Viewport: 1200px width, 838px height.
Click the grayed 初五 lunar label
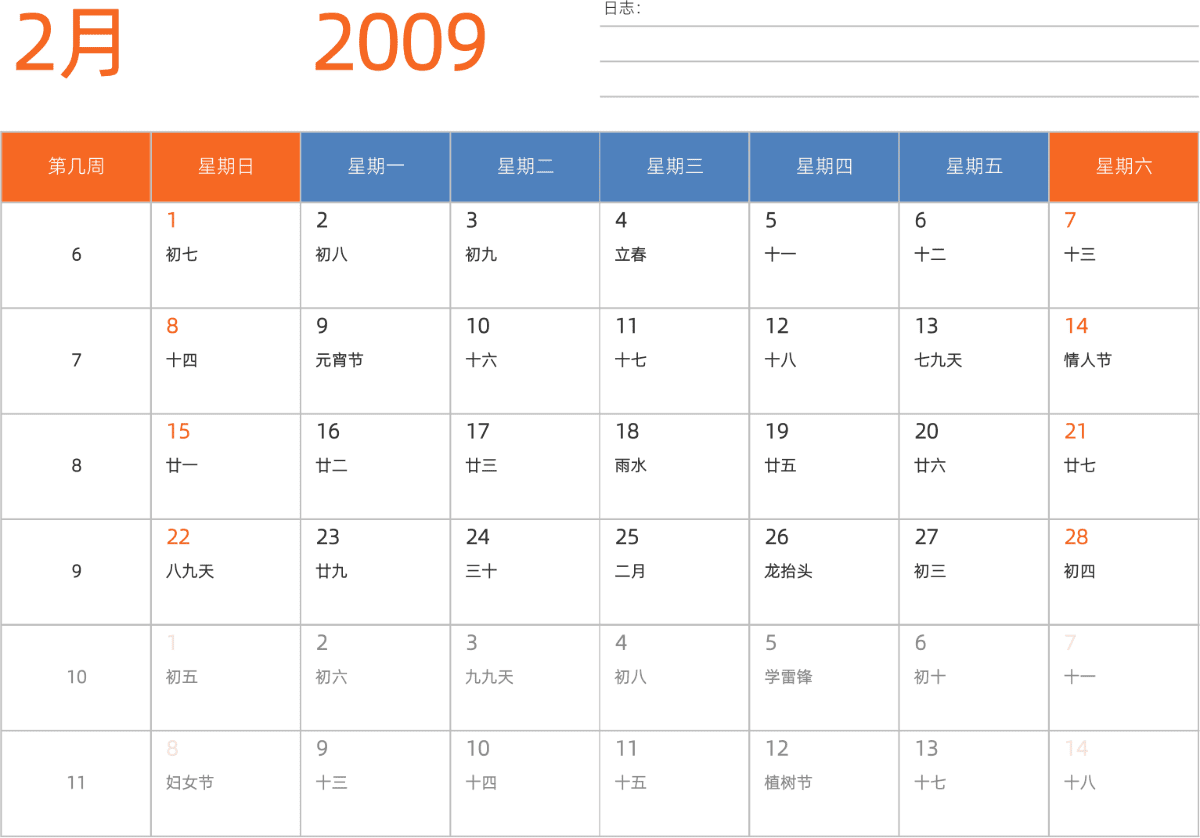tap(182, 678)
